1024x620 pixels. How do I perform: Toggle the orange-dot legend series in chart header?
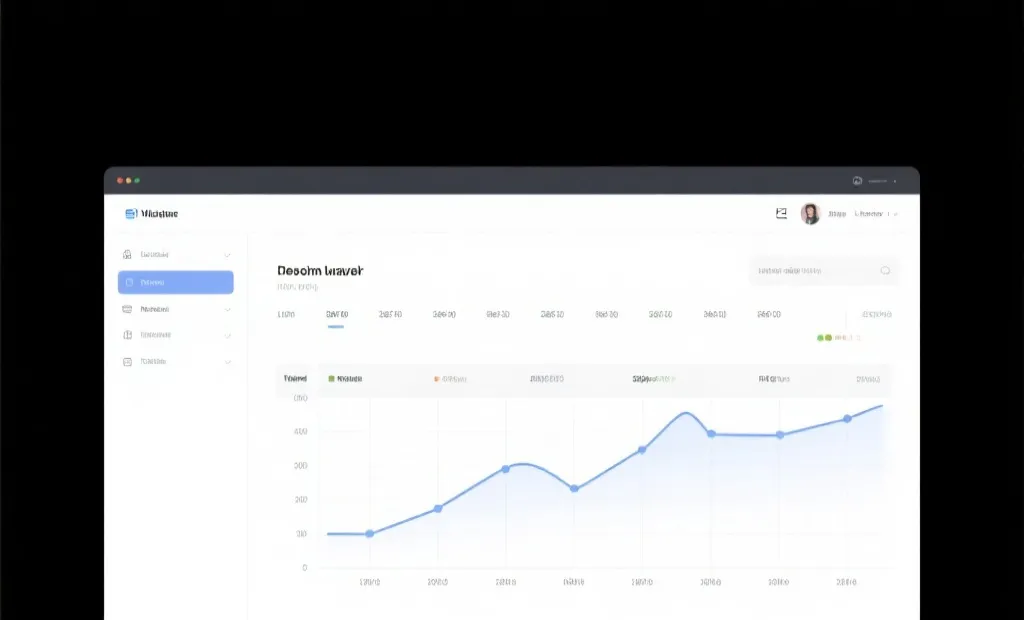(437, 379)
